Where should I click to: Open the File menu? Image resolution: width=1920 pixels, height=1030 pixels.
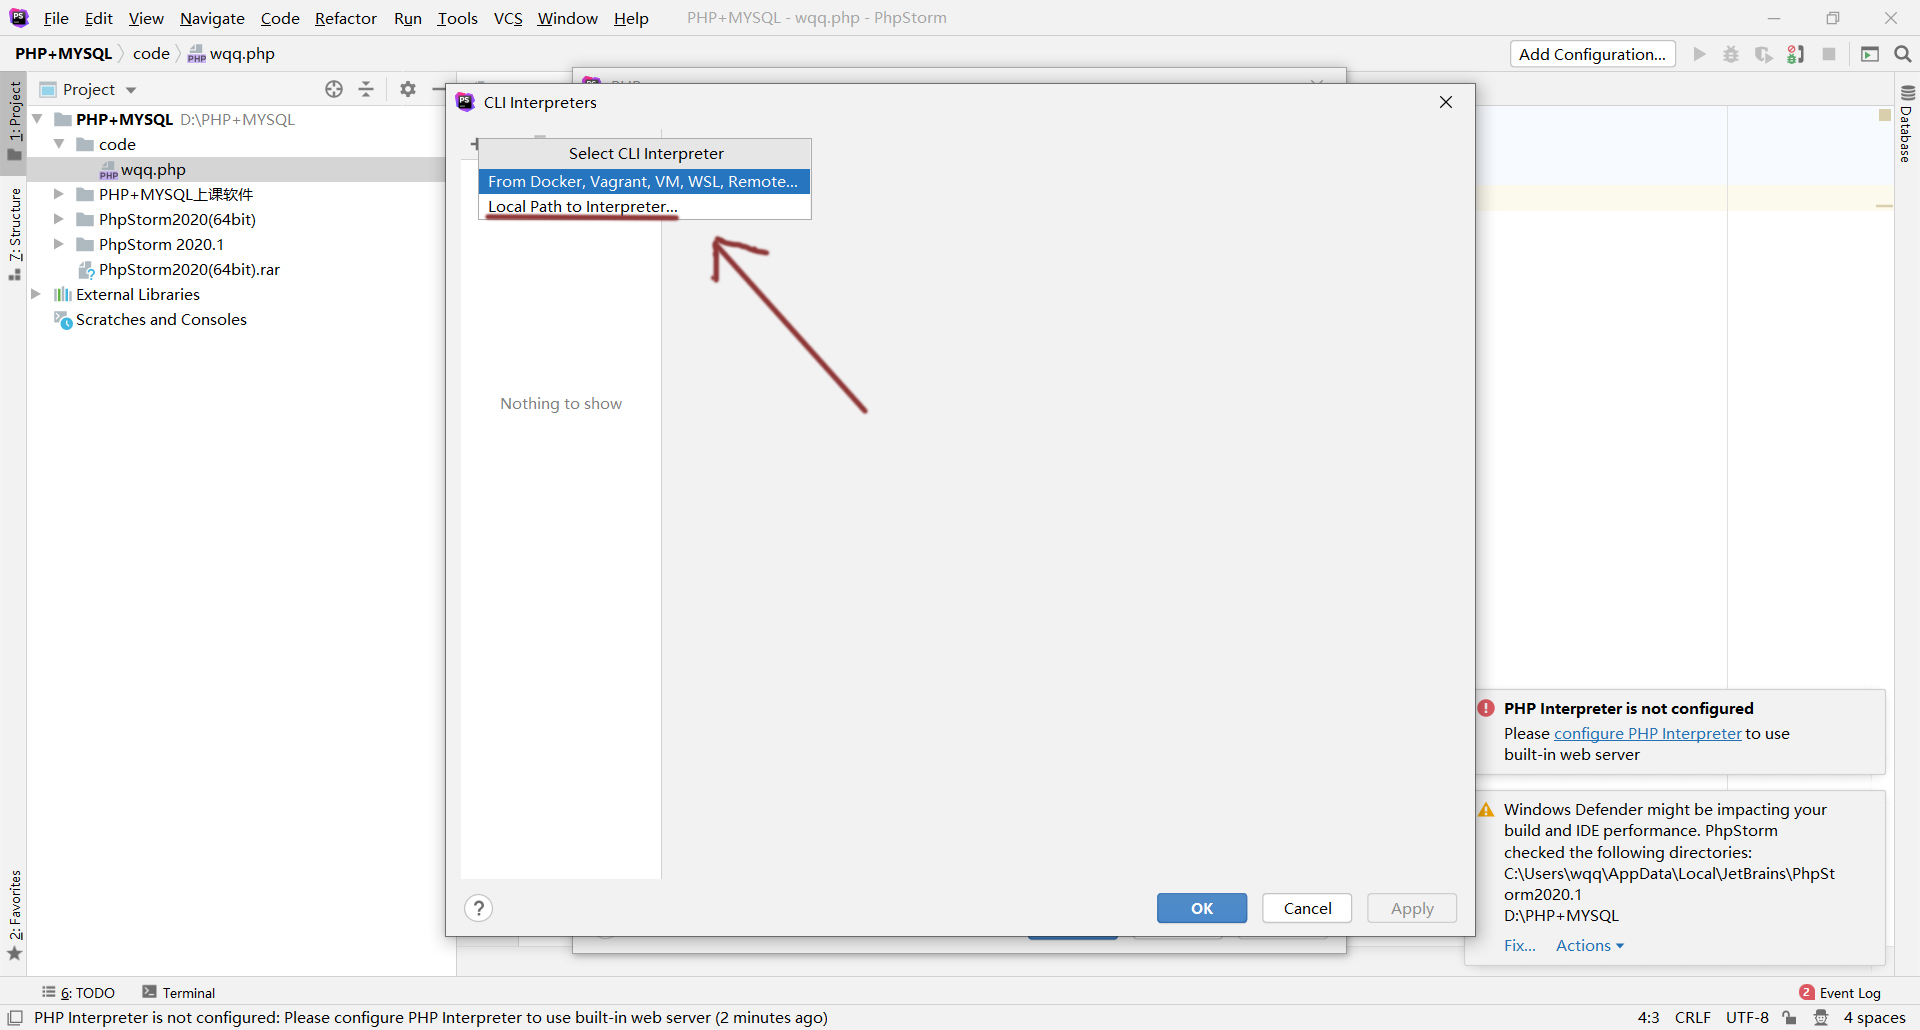(x=56, y=18)
